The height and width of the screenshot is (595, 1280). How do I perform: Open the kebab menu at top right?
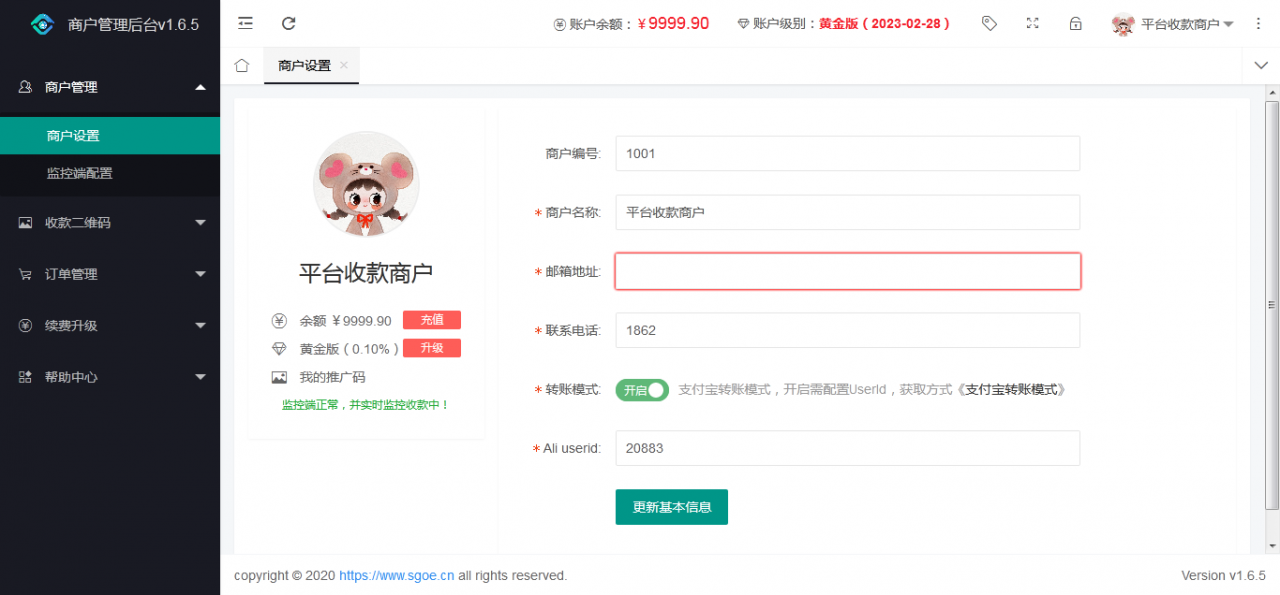[1258, 22]
